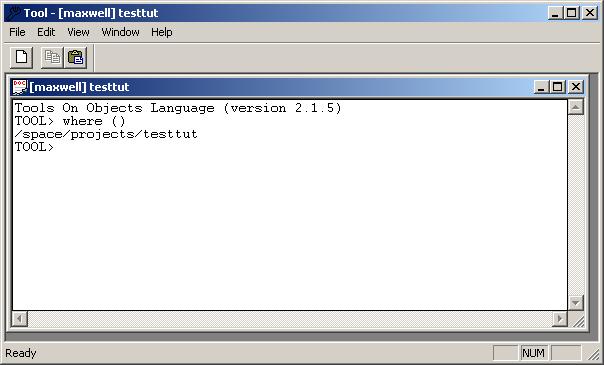Image resolution: width=604 pixels, height=365 pixels.
Task: Close the inner testtut document window
Action: click(575, 87)
